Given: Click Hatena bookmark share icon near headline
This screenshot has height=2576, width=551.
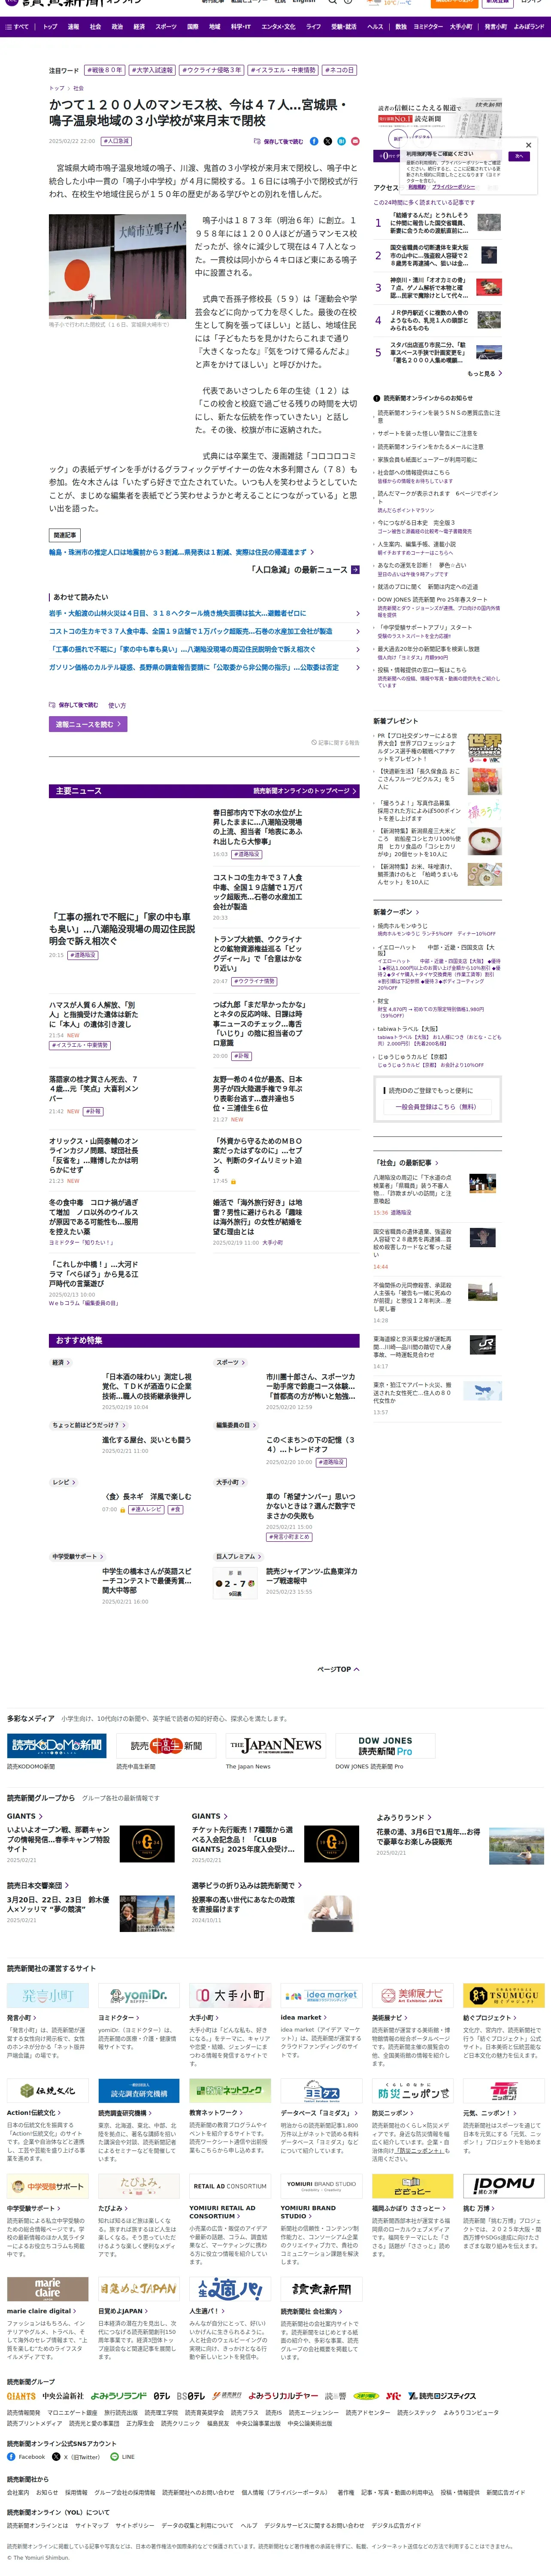Looking at the screenshot, I should pyautogui.click(x=341, y=141).
